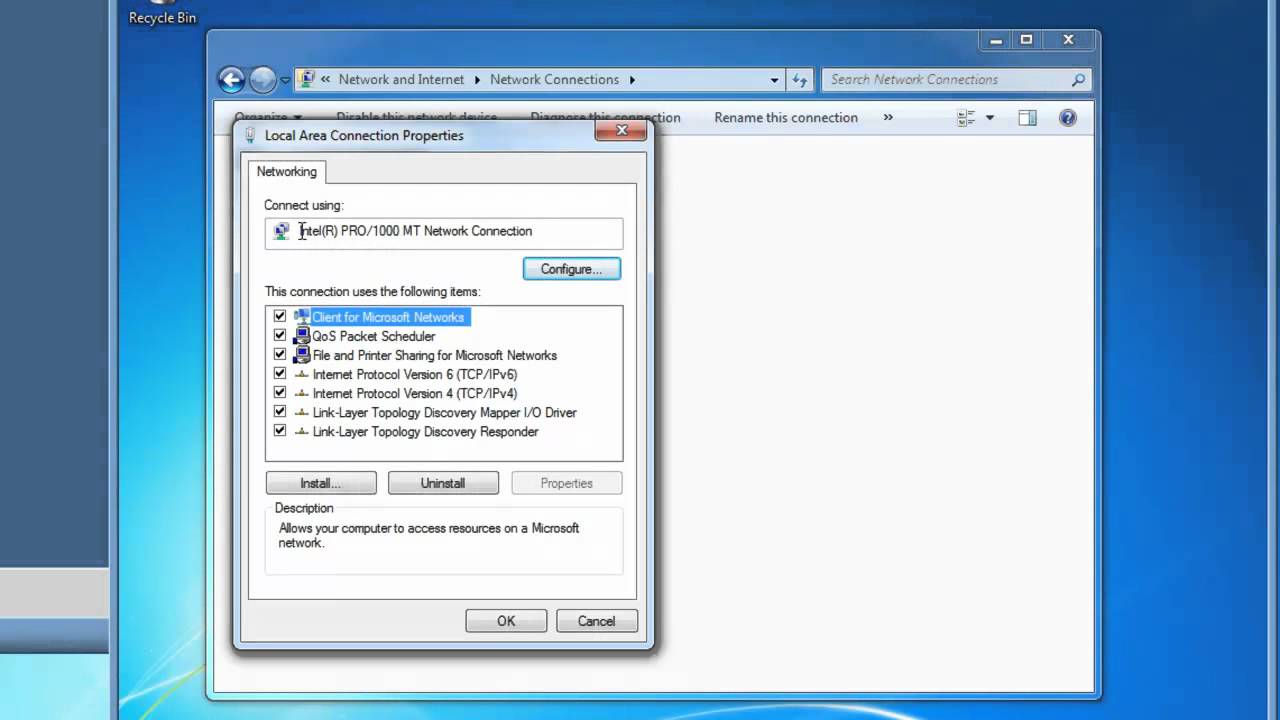Select QoS Packet Scheduler item

point(374,336)
